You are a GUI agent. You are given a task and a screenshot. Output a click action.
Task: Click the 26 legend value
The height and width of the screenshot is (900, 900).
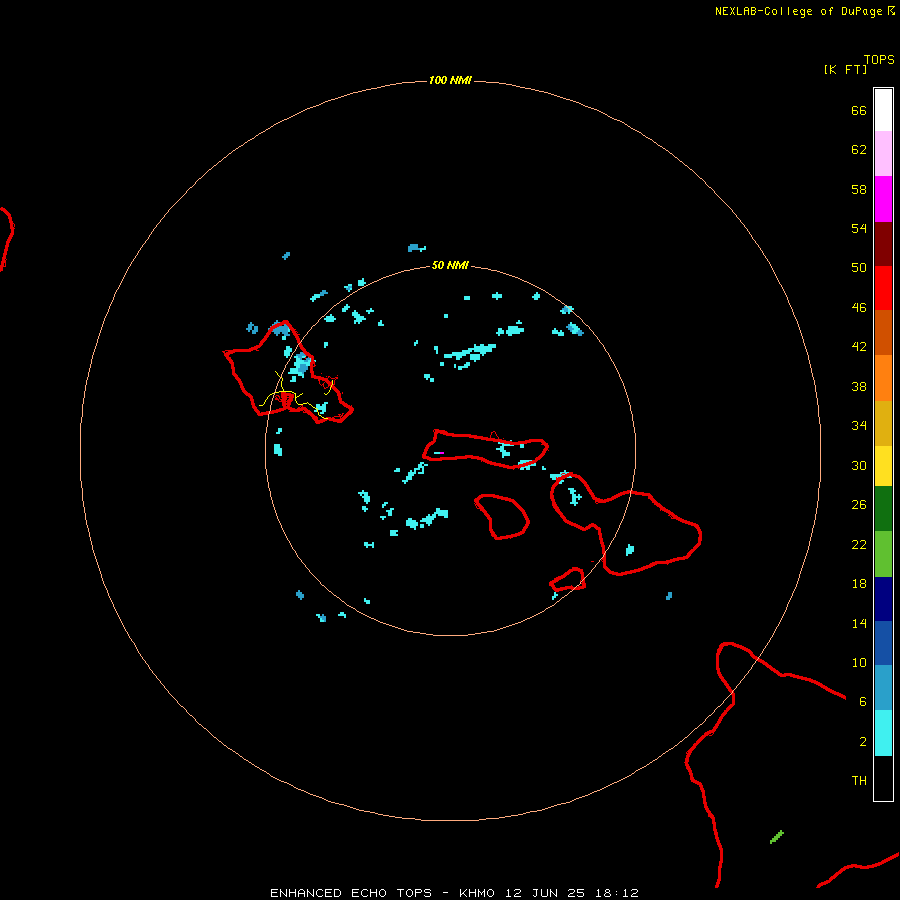coord(859,504)
